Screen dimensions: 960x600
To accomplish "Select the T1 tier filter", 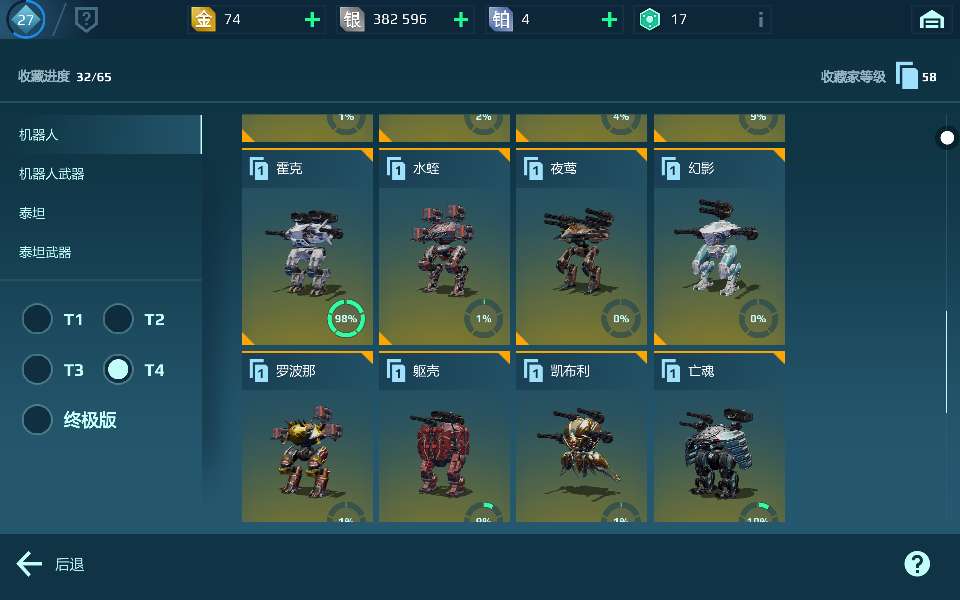I will tap(37, 319).
